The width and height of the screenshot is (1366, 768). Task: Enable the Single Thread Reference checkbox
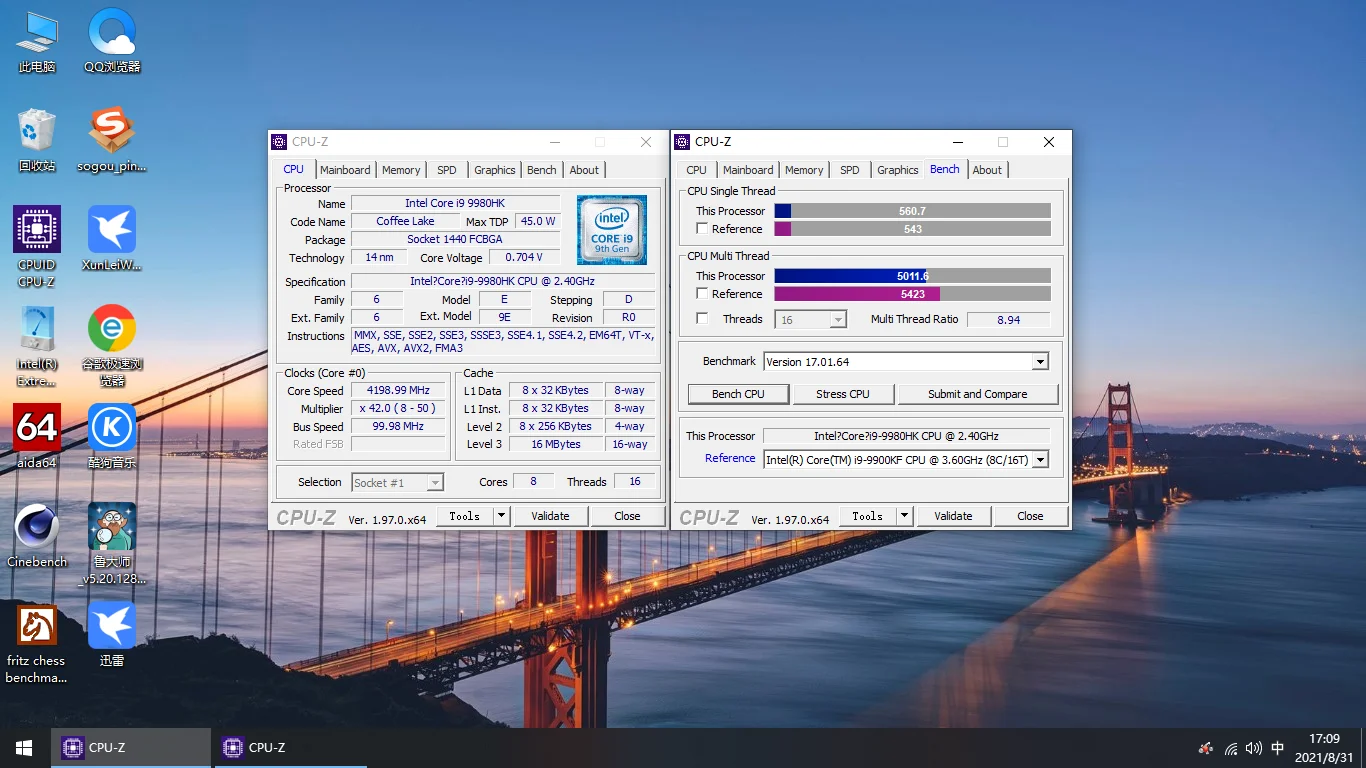point(702,229)
